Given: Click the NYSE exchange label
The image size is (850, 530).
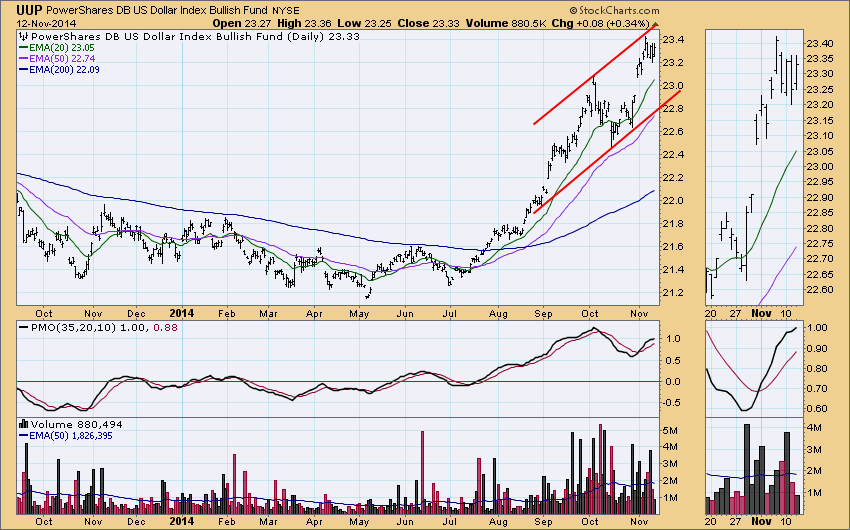Looking at the screenshot, I should pyautogui.click(x=285, y=10).
